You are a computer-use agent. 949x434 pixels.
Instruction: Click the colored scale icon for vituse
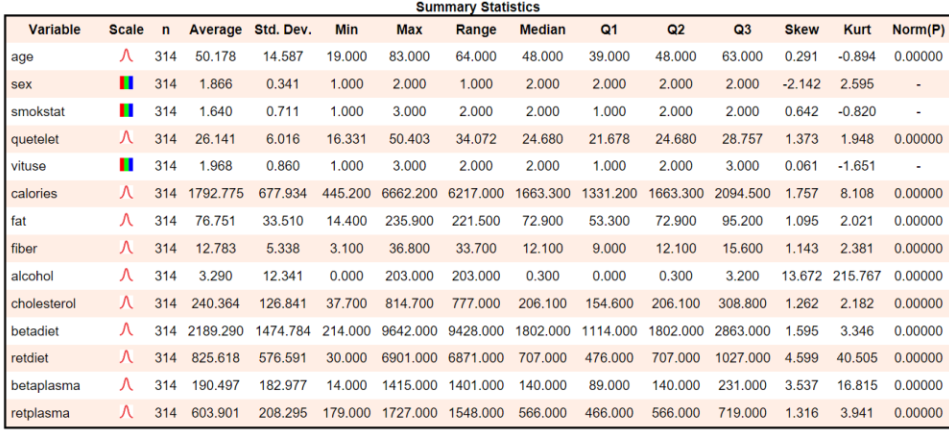click(126, 165)
